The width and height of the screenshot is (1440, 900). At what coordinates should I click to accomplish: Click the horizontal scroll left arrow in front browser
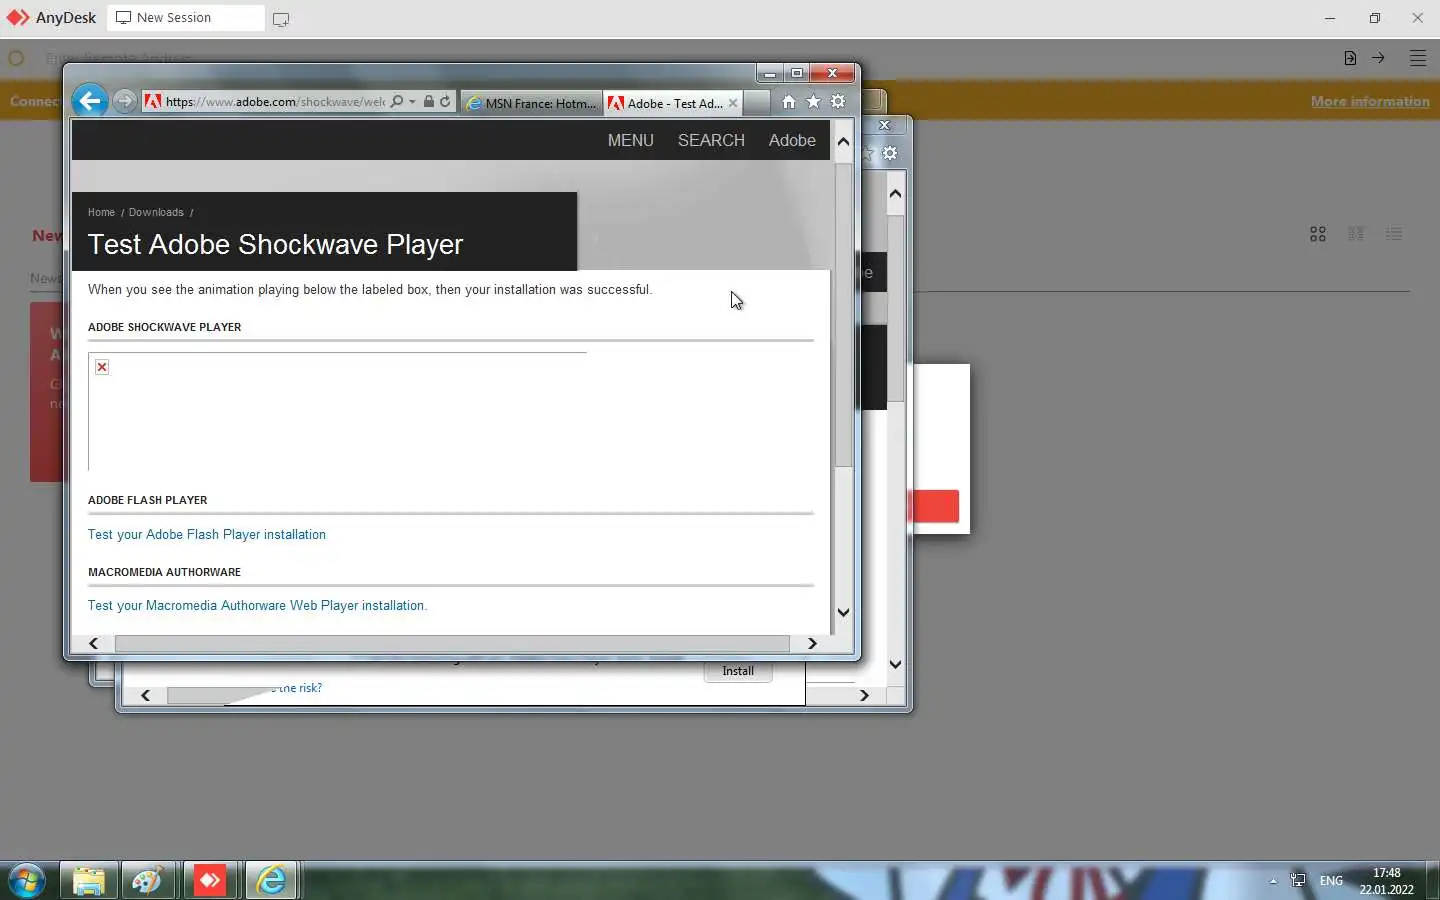[x=93, y=643]
